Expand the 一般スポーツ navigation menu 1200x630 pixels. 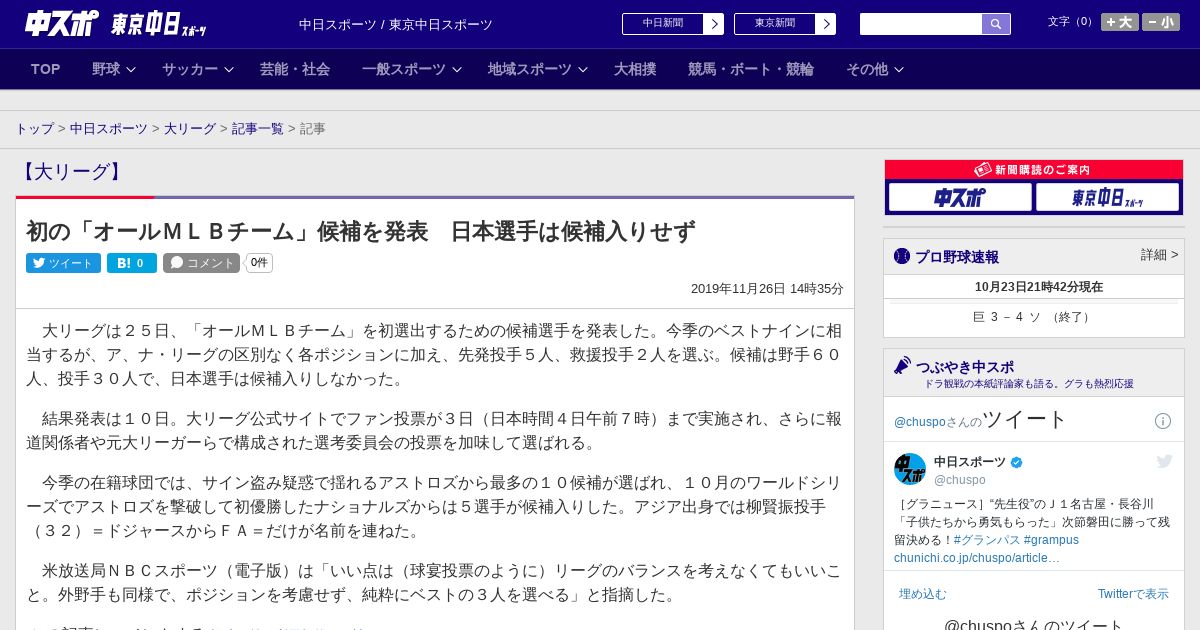click(x=412, y=69)
